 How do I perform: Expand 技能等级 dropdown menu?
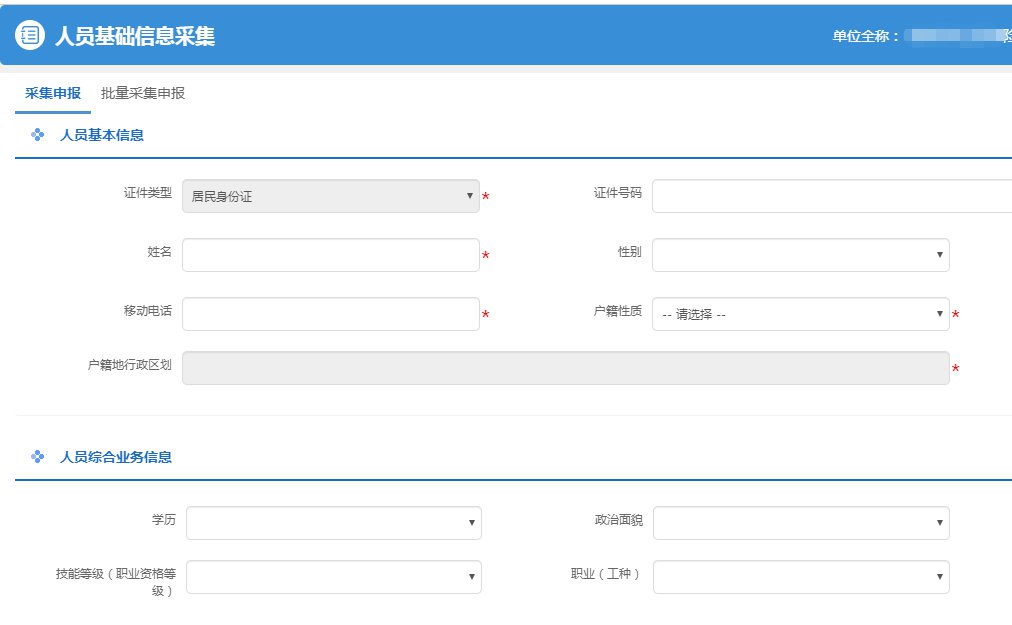tap(333, 577)
